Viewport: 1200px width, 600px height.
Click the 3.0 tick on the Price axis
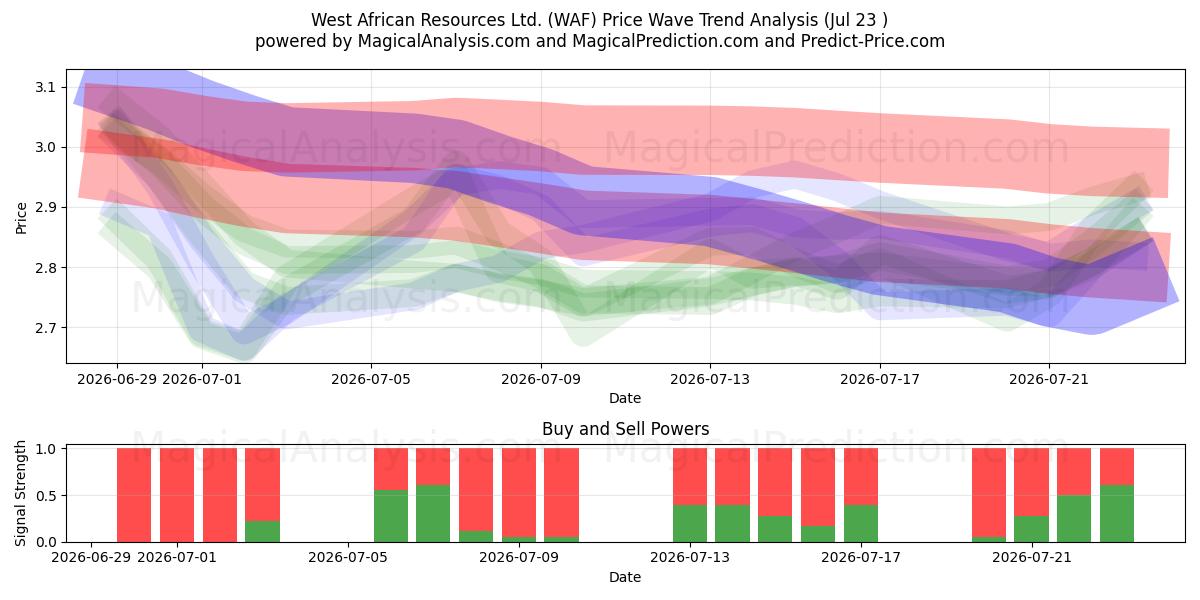click(43, 148)
